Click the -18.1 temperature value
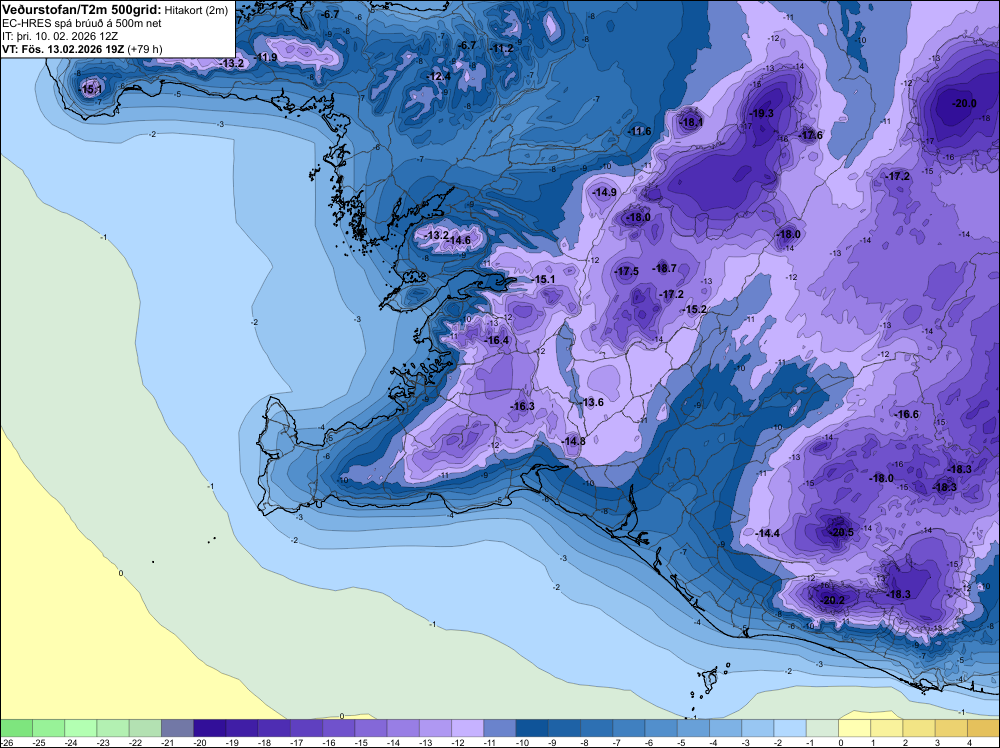This screenshot has height=748, width=1000. tap(691, 122)
